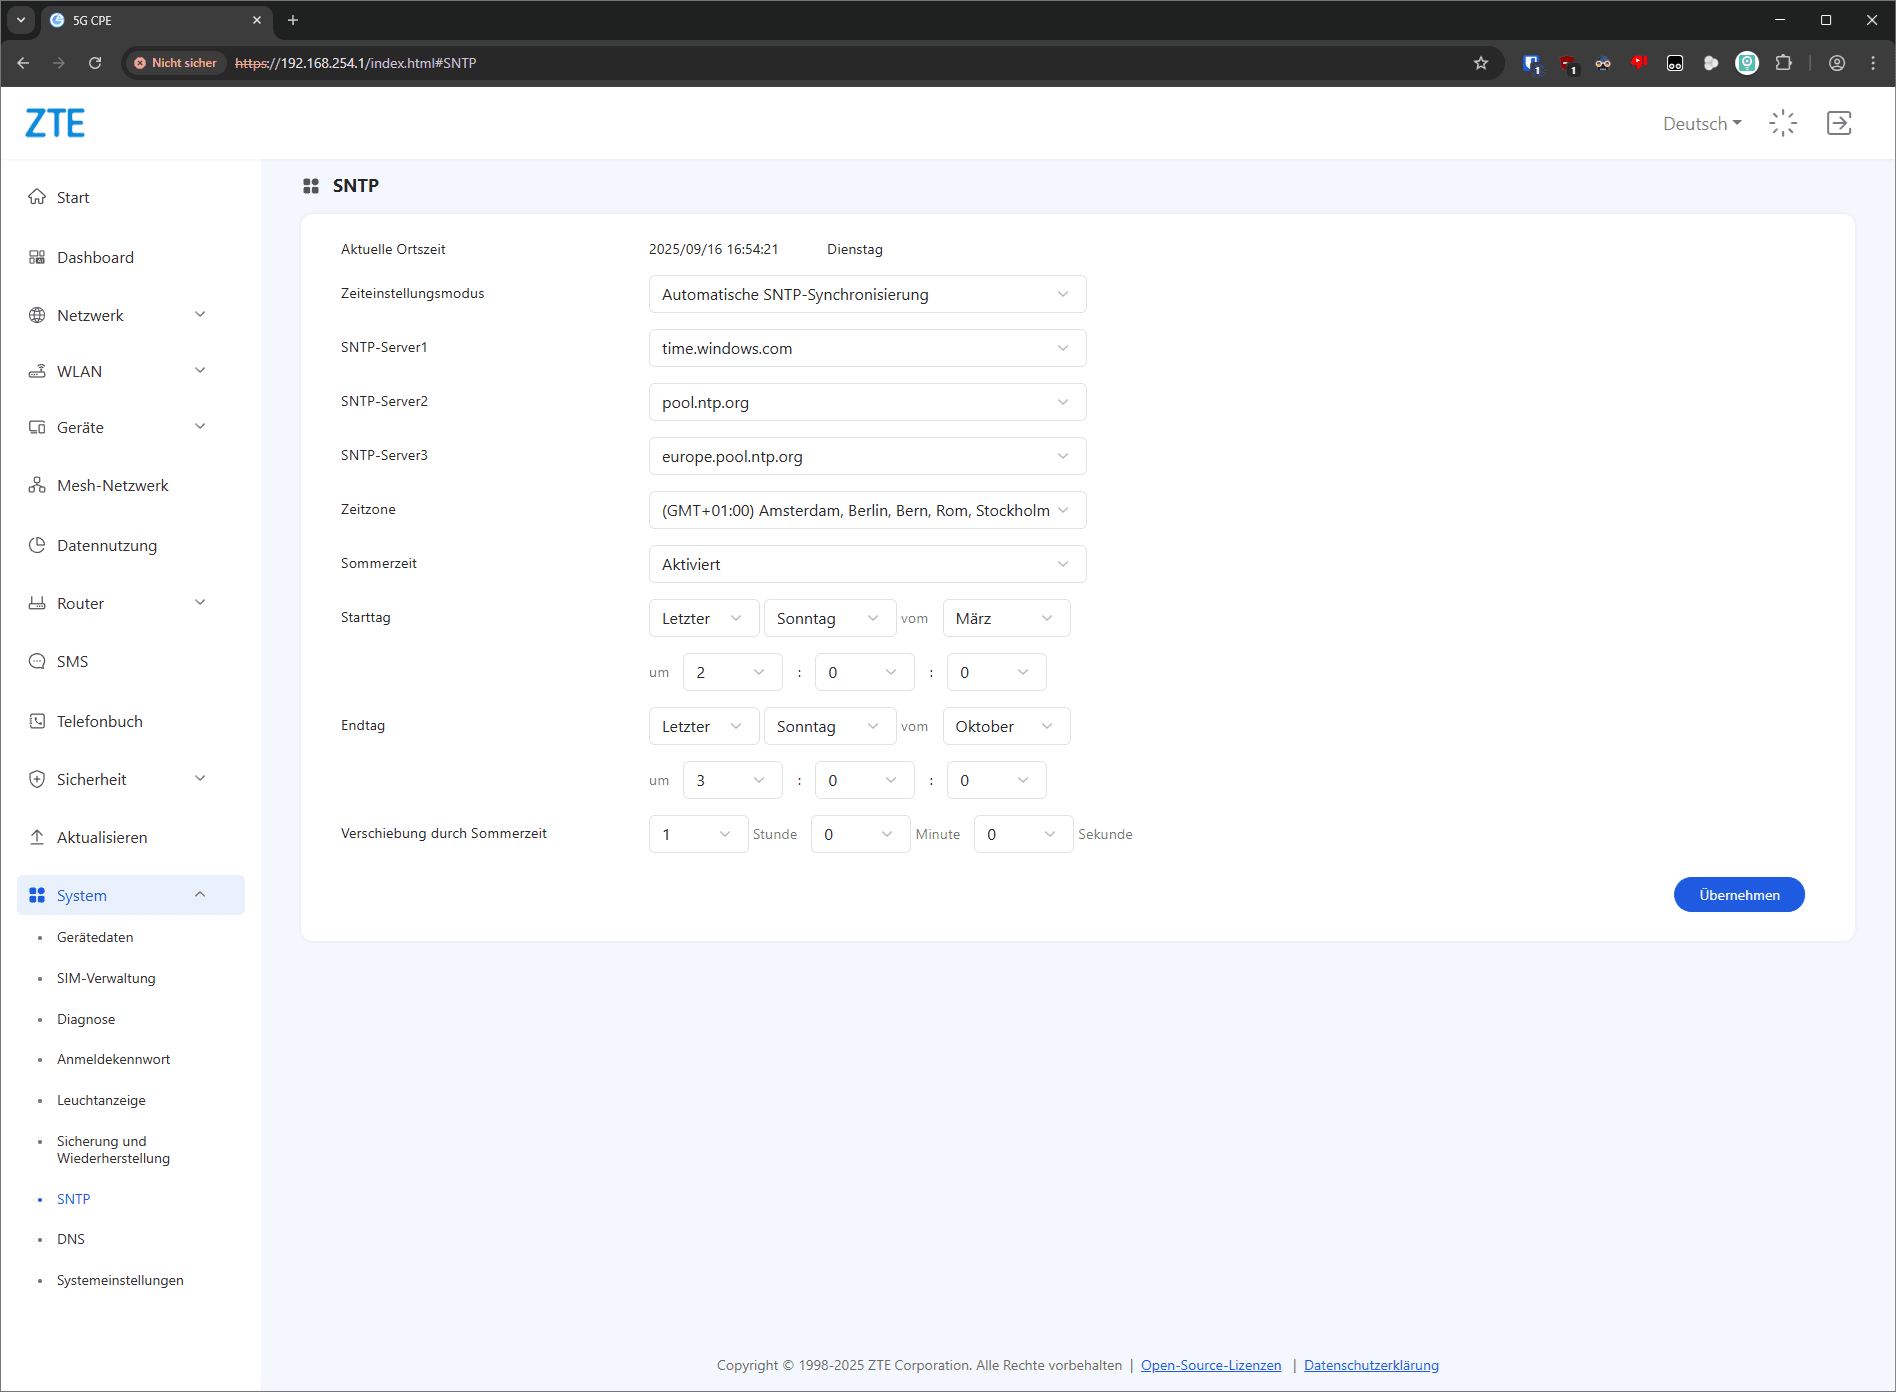
Task: Open the Verschiebung Stunde dropdown
Action: point(698,834)
